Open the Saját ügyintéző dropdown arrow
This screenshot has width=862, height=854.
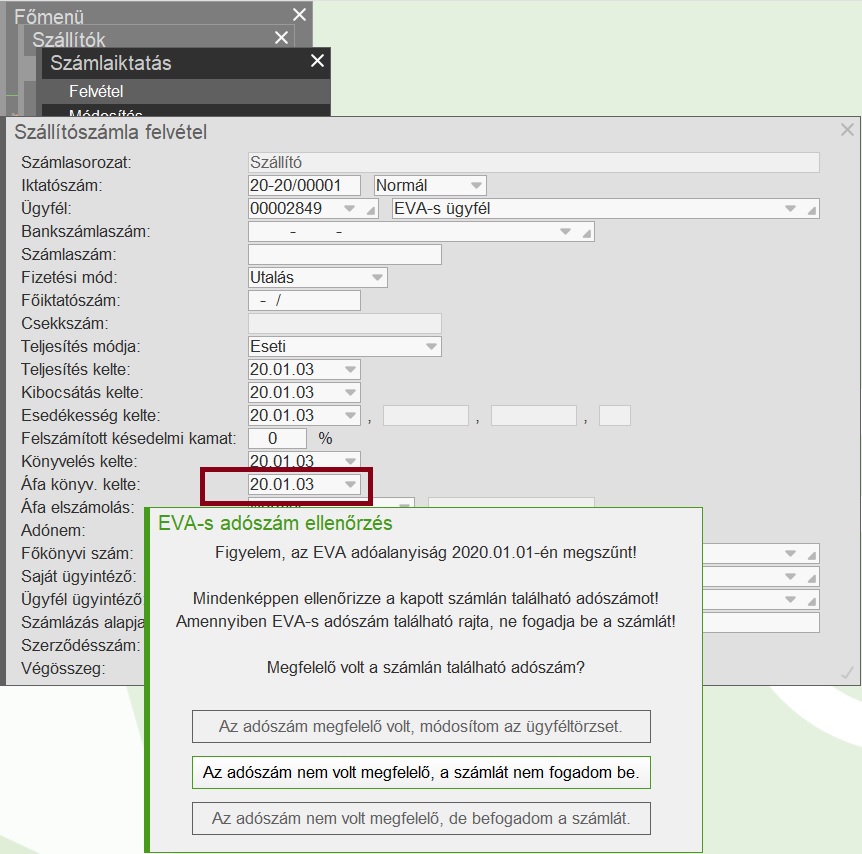pos(790,576)
